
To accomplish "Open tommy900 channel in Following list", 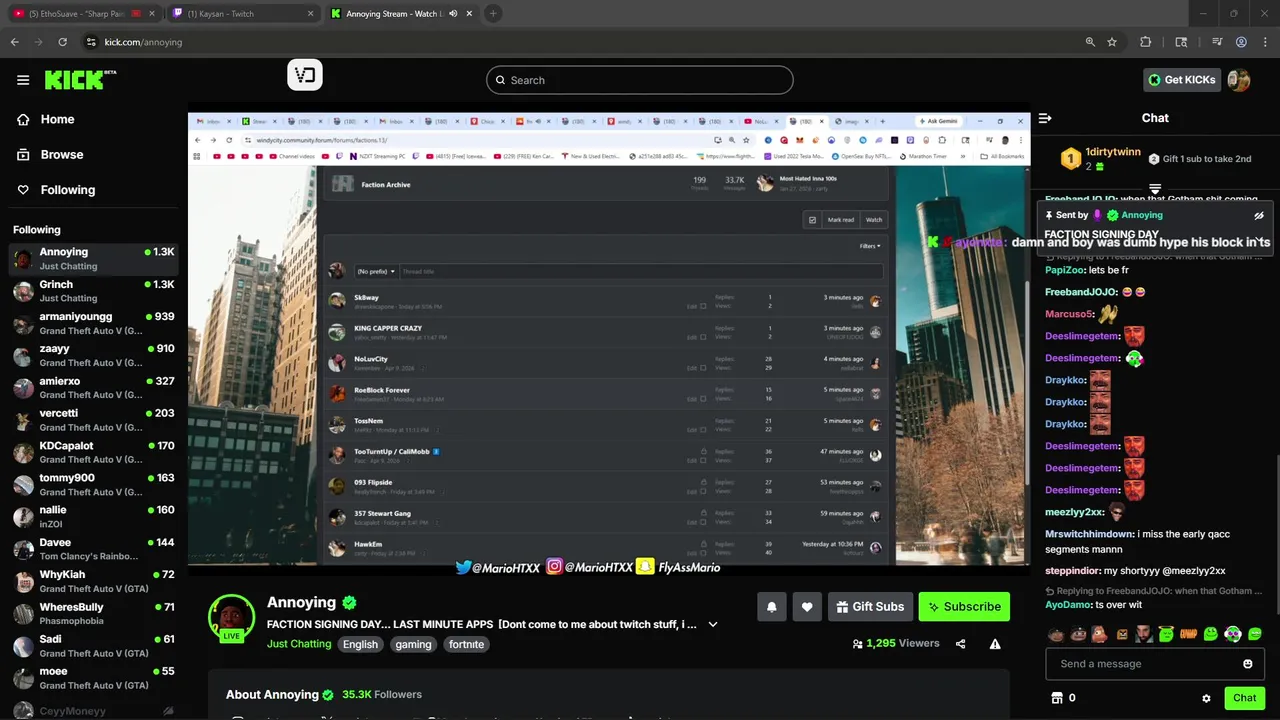I will [93, 484].
